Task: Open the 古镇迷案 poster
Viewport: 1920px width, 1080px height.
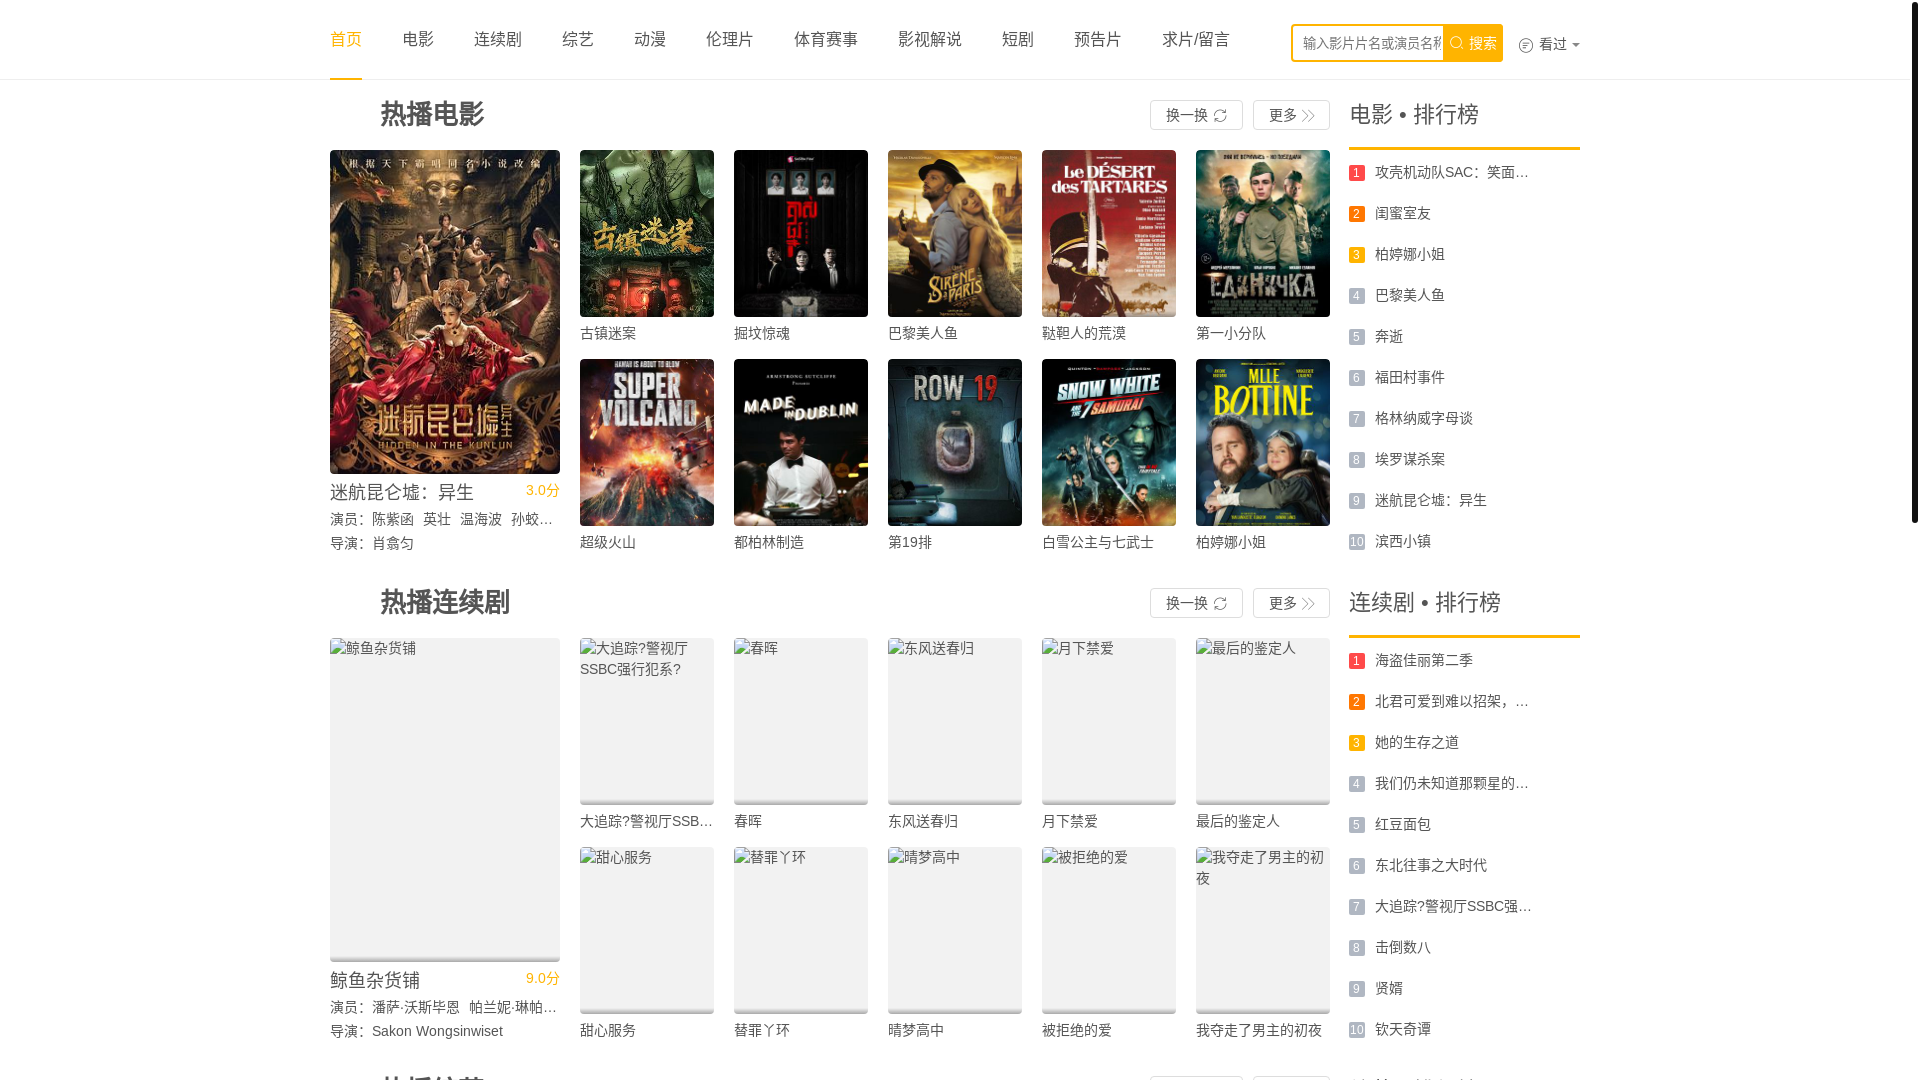Action: pos(647,233)
